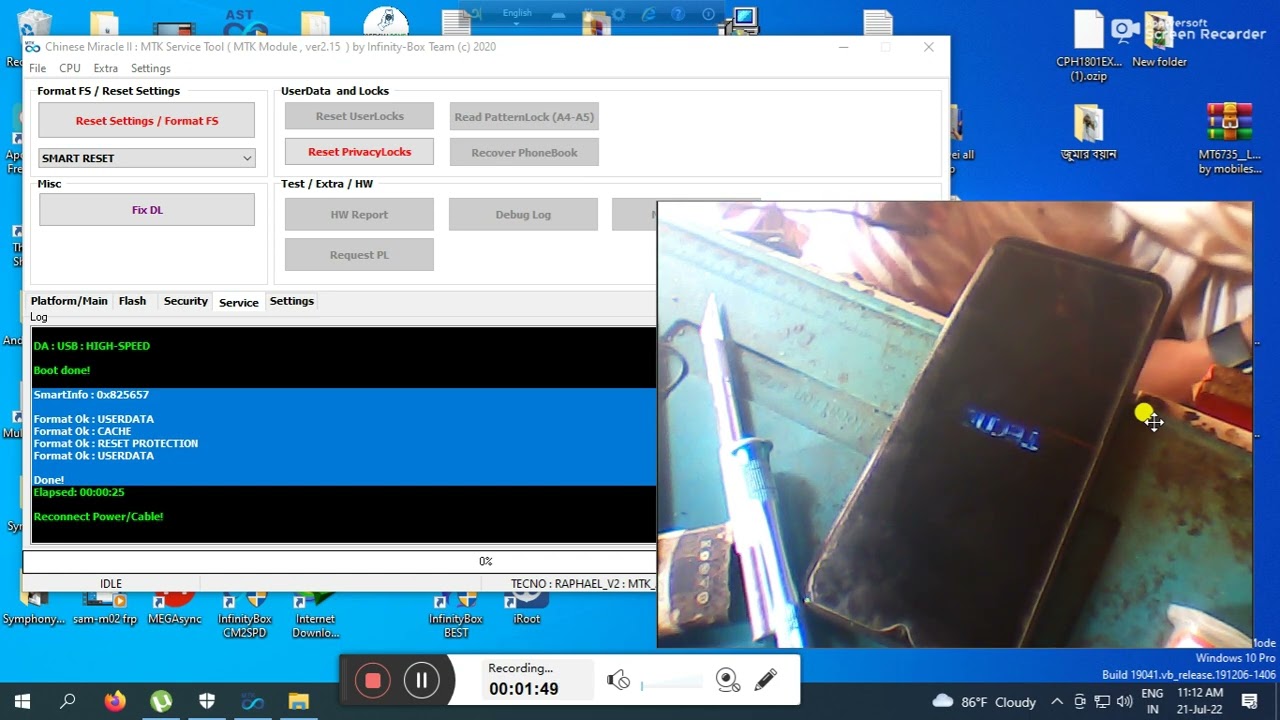
Task: Switch to Chinese Miracle taskbar icon
Action: coord(253,701)
